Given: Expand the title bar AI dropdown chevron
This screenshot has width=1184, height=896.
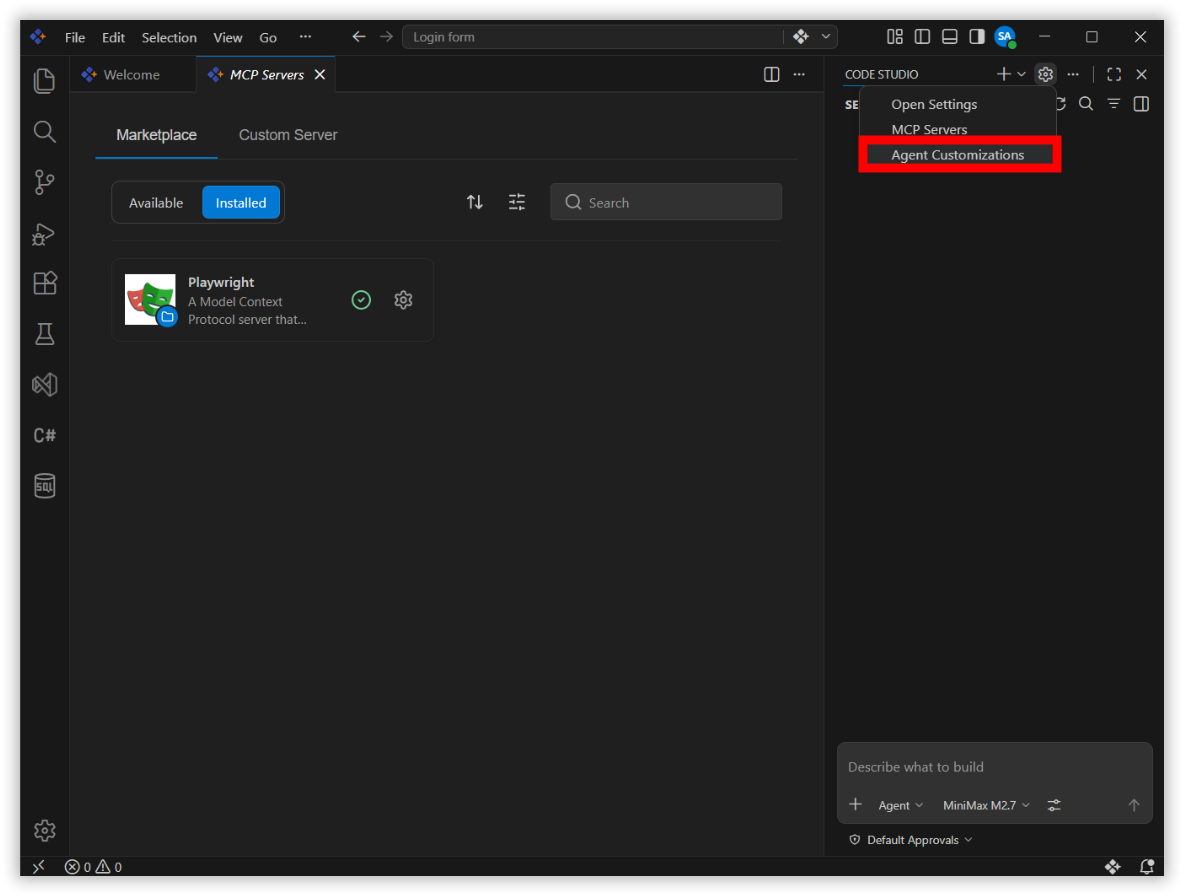Looking at the screenshot, I should coord(825,36).
